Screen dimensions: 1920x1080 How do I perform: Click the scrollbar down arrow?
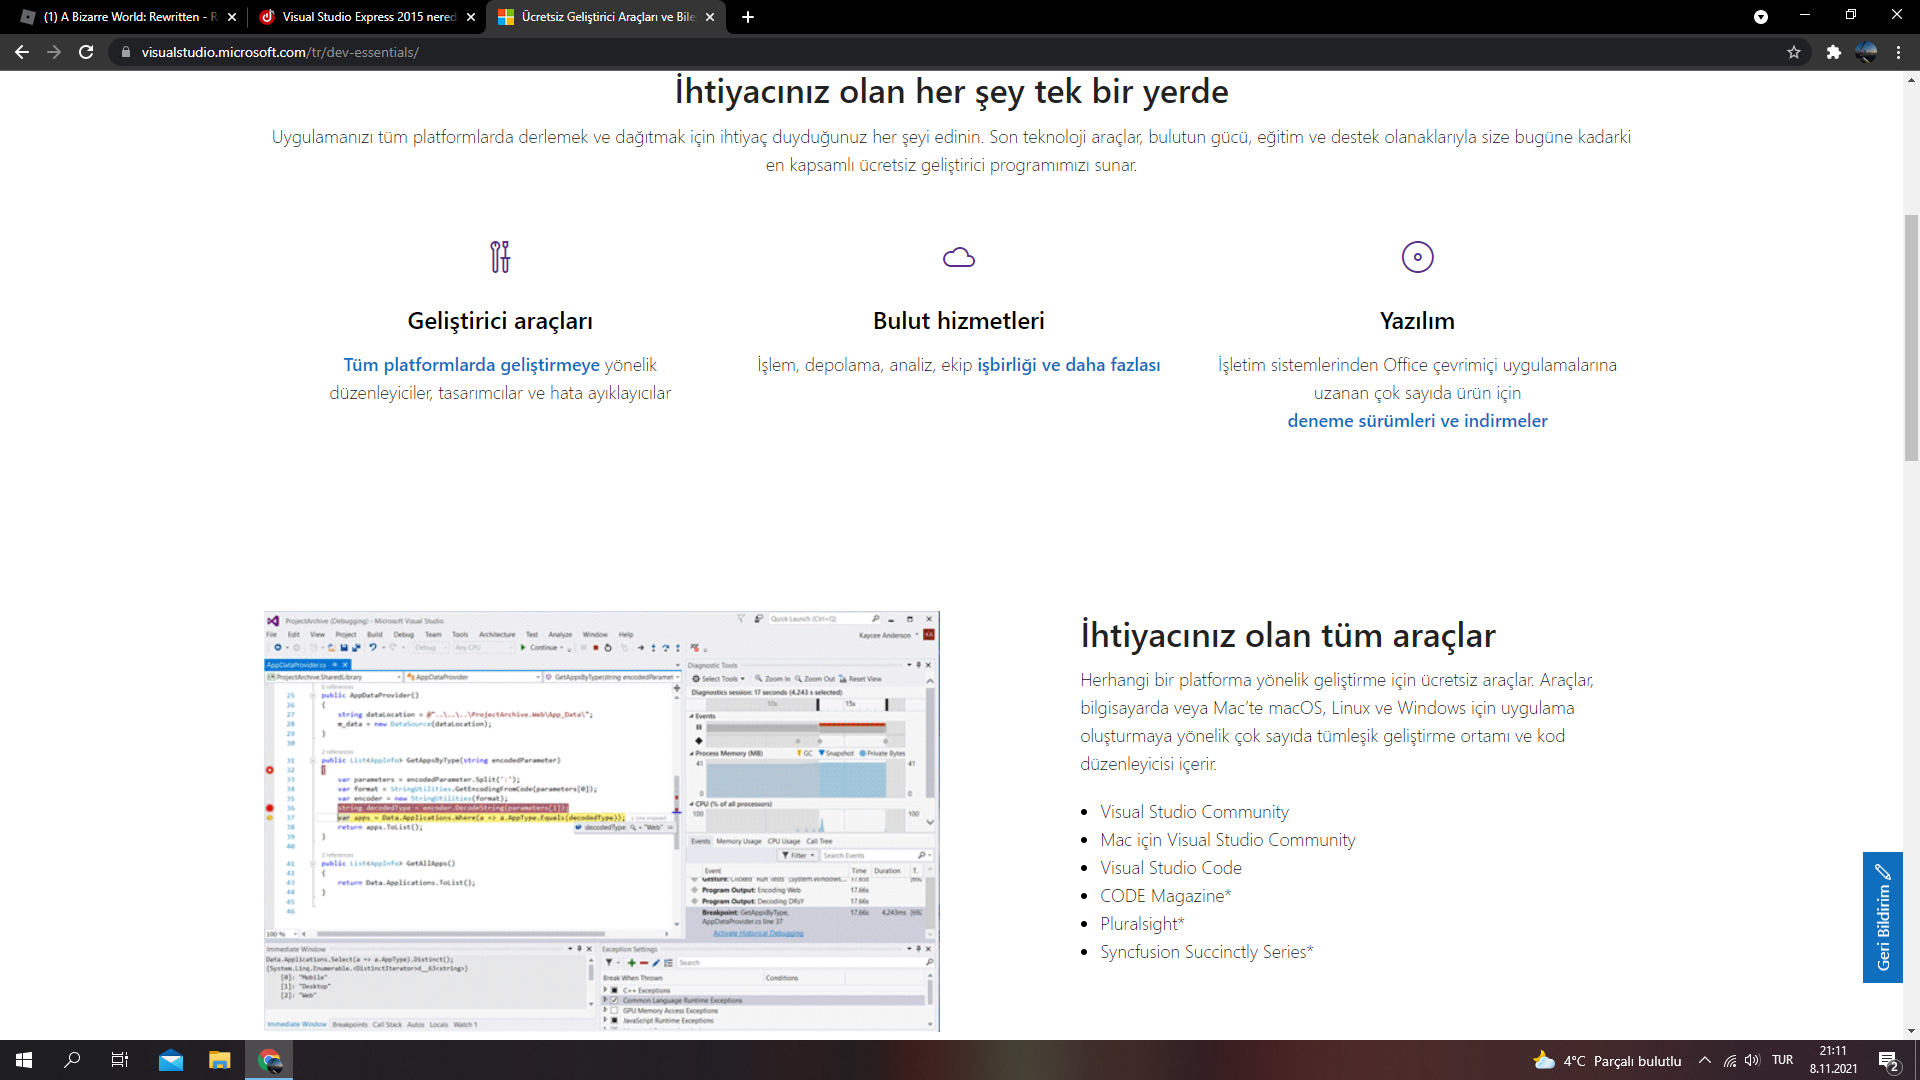pos(1911,1031)
